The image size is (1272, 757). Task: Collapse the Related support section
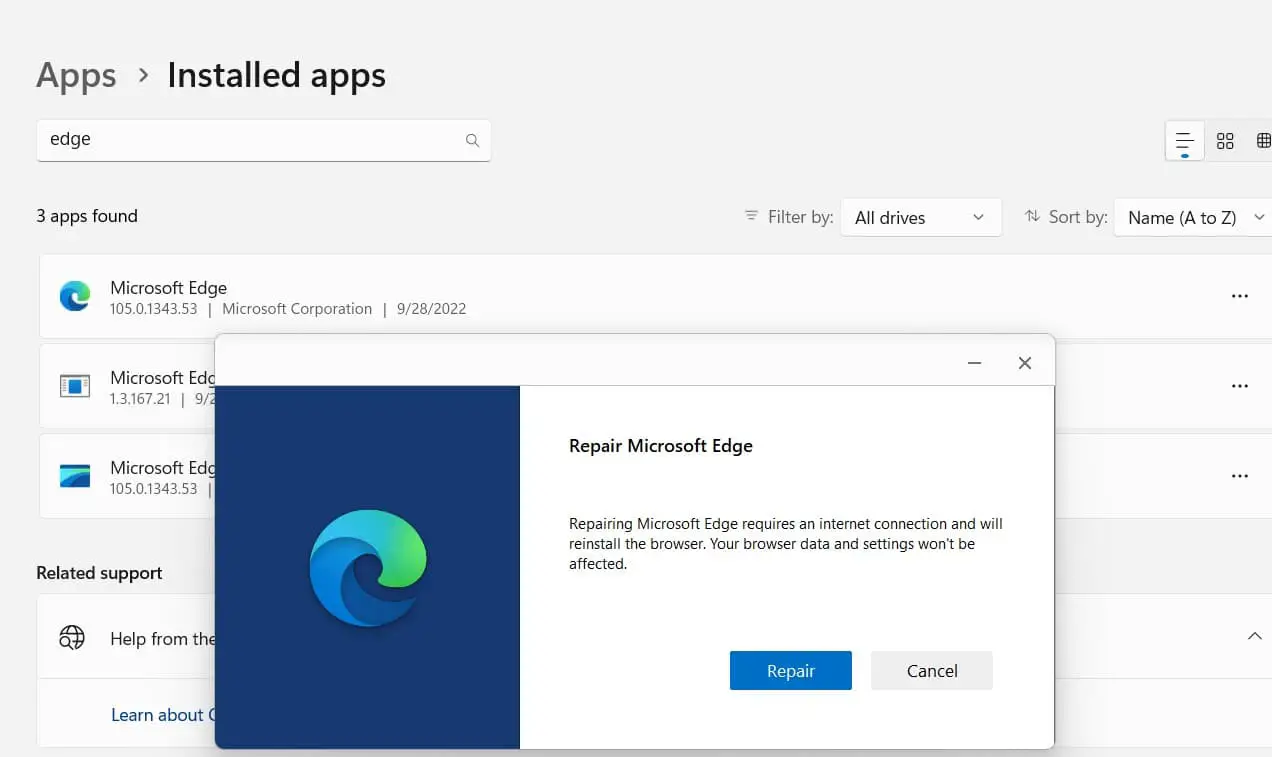[1255, 635]
